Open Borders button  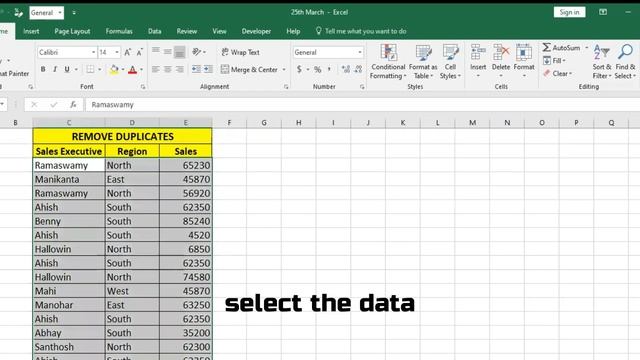[x=90, y=69]
